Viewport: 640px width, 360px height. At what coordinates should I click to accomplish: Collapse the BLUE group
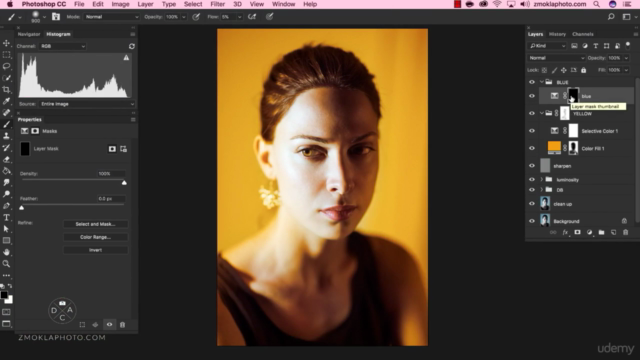(542, 82)
